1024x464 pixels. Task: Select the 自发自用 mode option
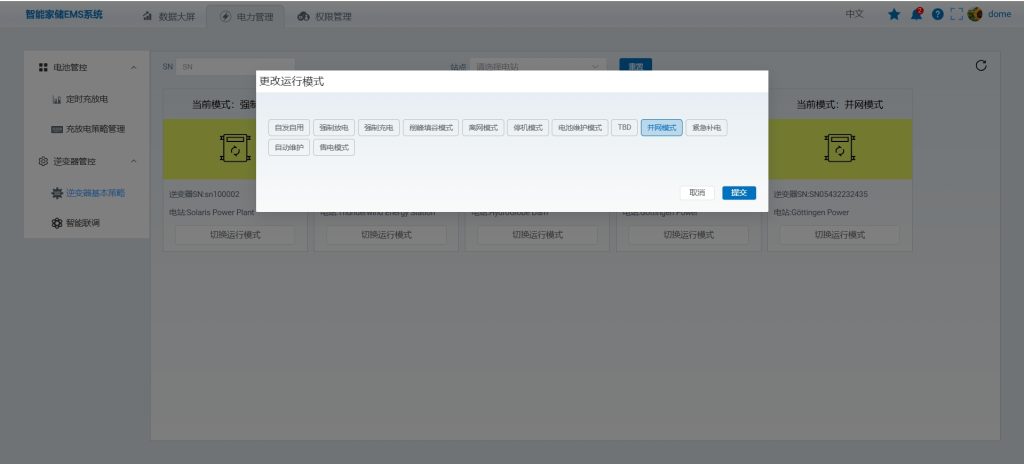[x=289, y=128]
